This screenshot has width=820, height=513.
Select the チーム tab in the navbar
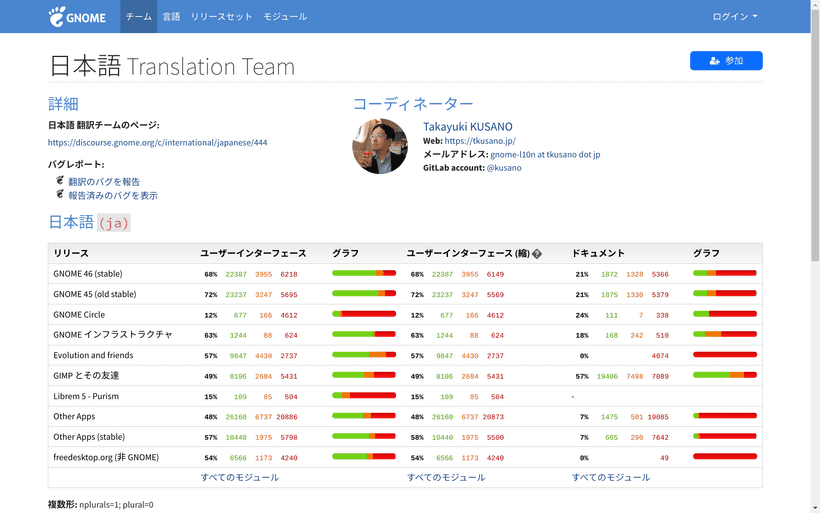(x=139, y=17)
